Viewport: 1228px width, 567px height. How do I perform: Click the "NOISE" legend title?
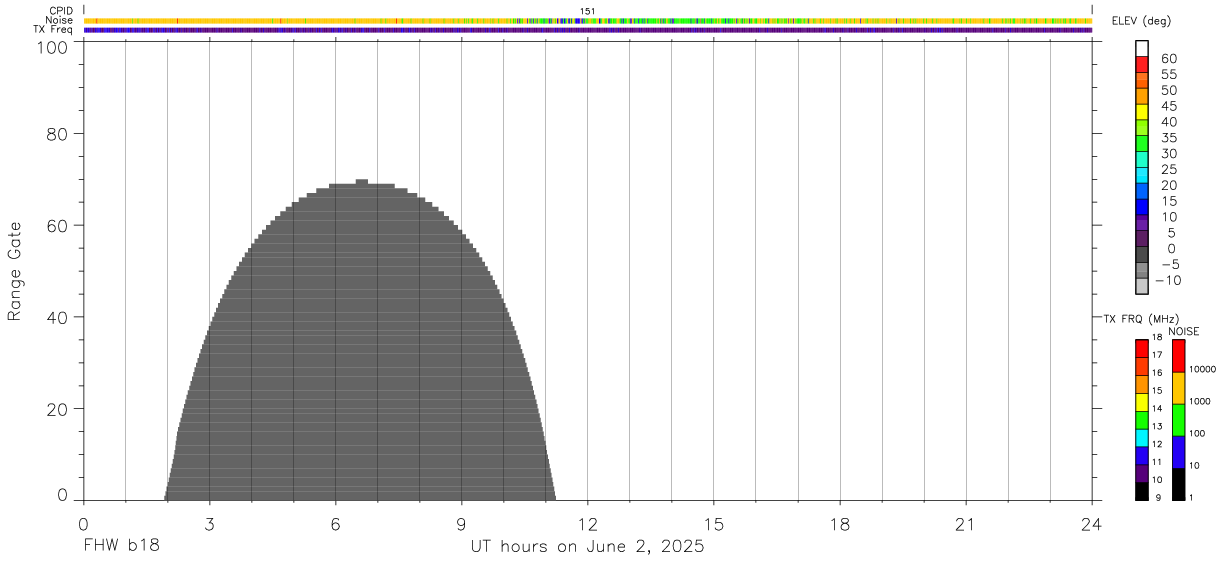tap(1183, 331)
